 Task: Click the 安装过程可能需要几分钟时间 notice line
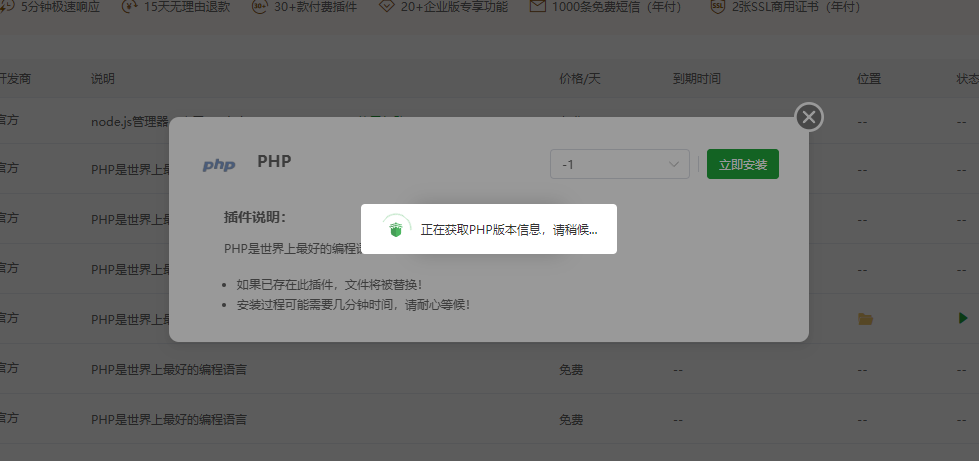point(353,305)
